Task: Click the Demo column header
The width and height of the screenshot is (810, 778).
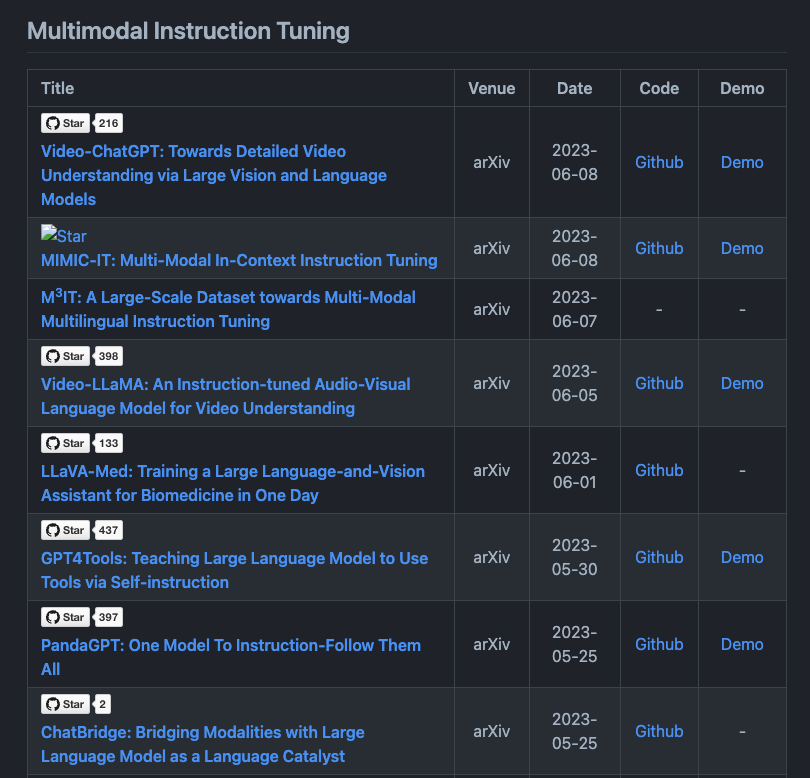Action: (x=742, y=88)
